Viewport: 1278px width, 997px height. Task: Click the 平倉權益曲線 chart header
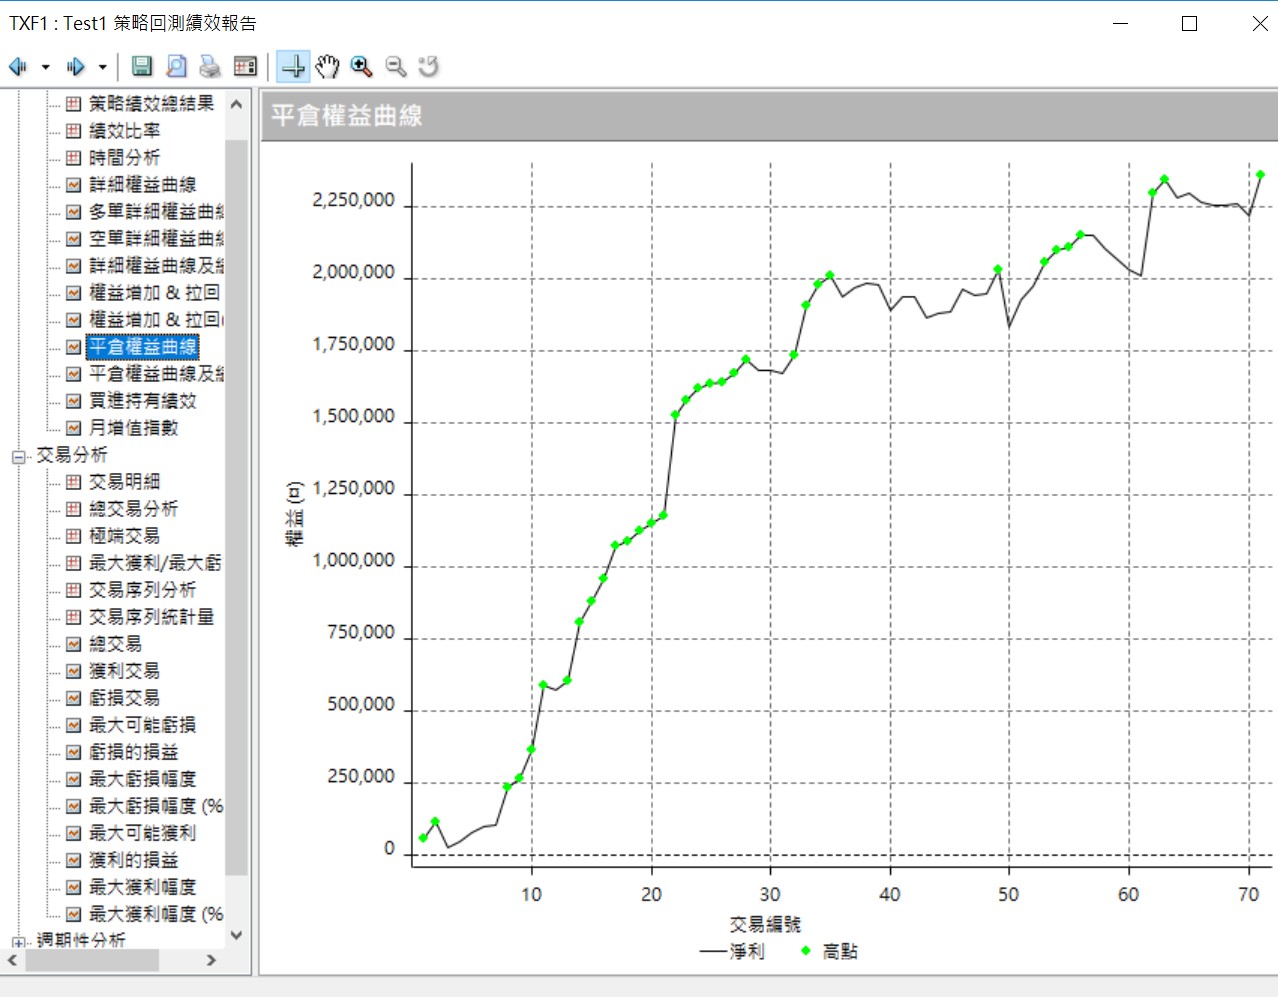[x=768, y=115]
